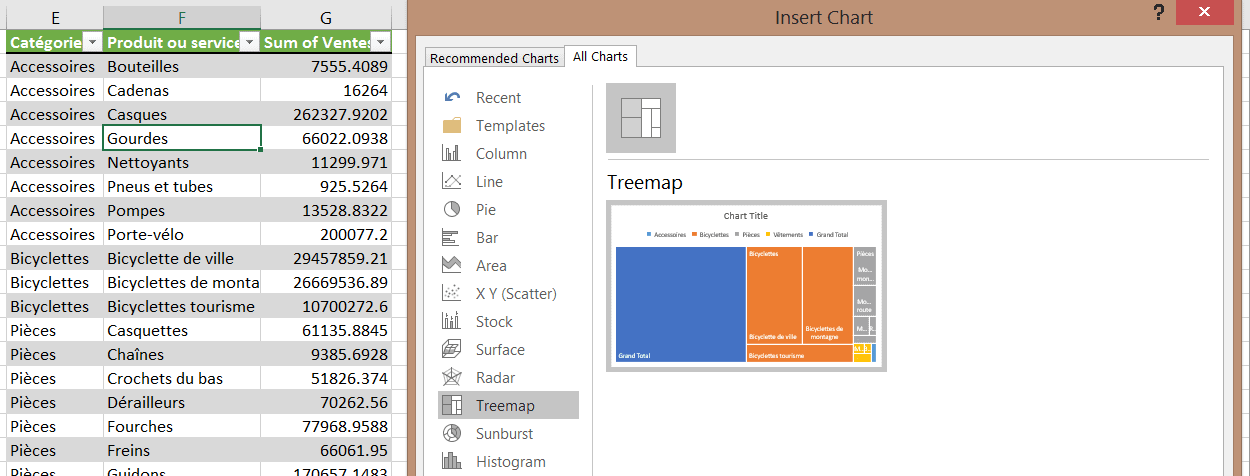Image resolution: width=1250 pixels, height=476 pixels.
Task: Pick the Pie chart icon
Action: pyautogui.click(x=452, y=210)
